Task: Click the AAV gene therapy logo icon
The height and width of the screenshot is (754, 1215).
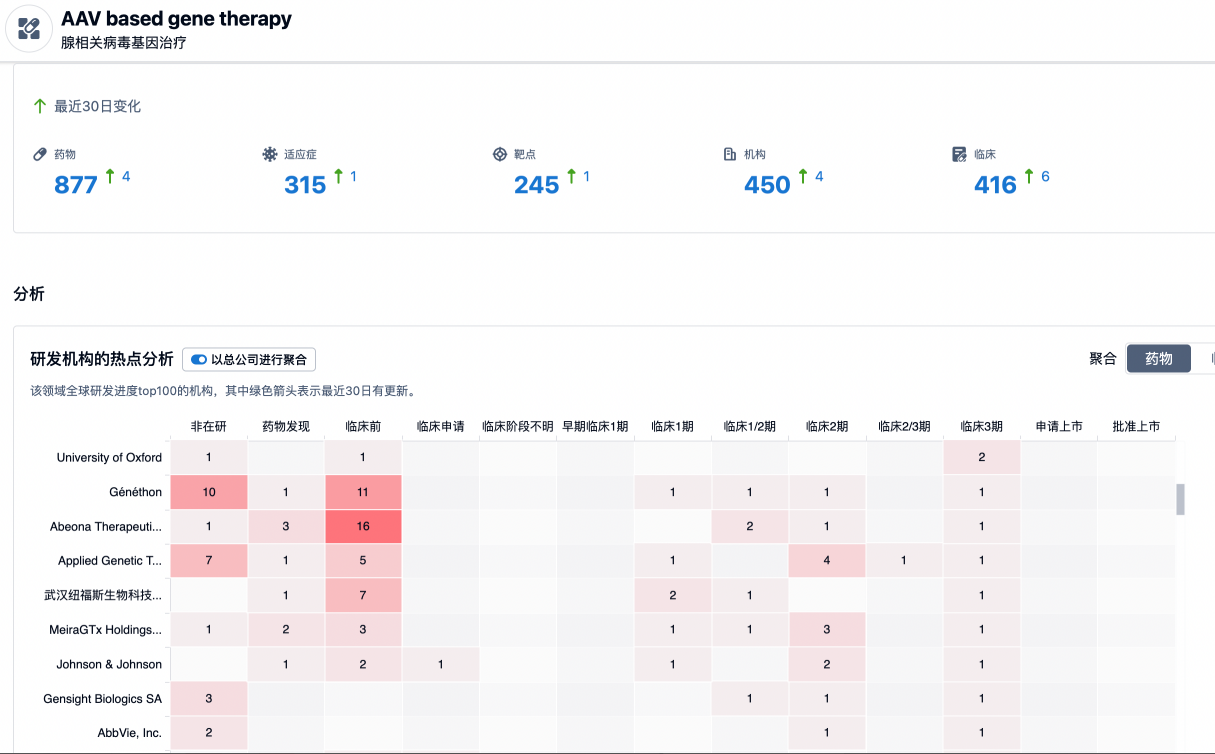Action: [x=29, y=29]
